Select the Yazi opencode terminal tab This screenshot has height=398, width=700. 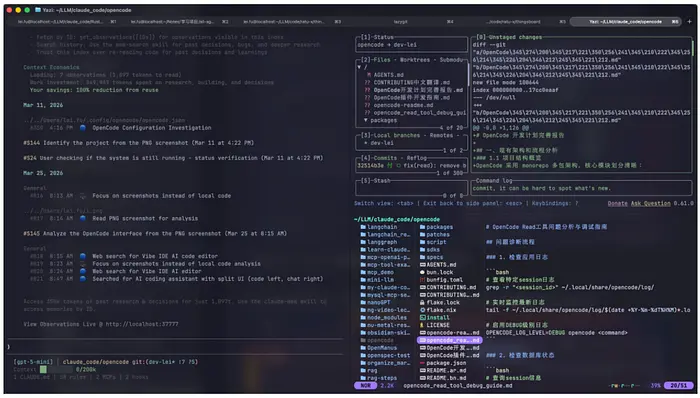click(626, 21)
